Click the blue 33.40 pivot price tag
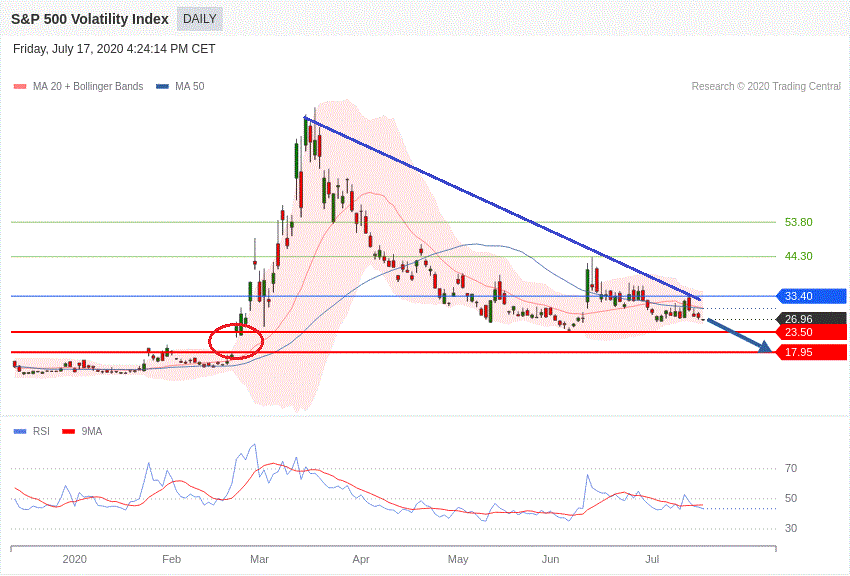The image size is (850, 576). [812, 296]
